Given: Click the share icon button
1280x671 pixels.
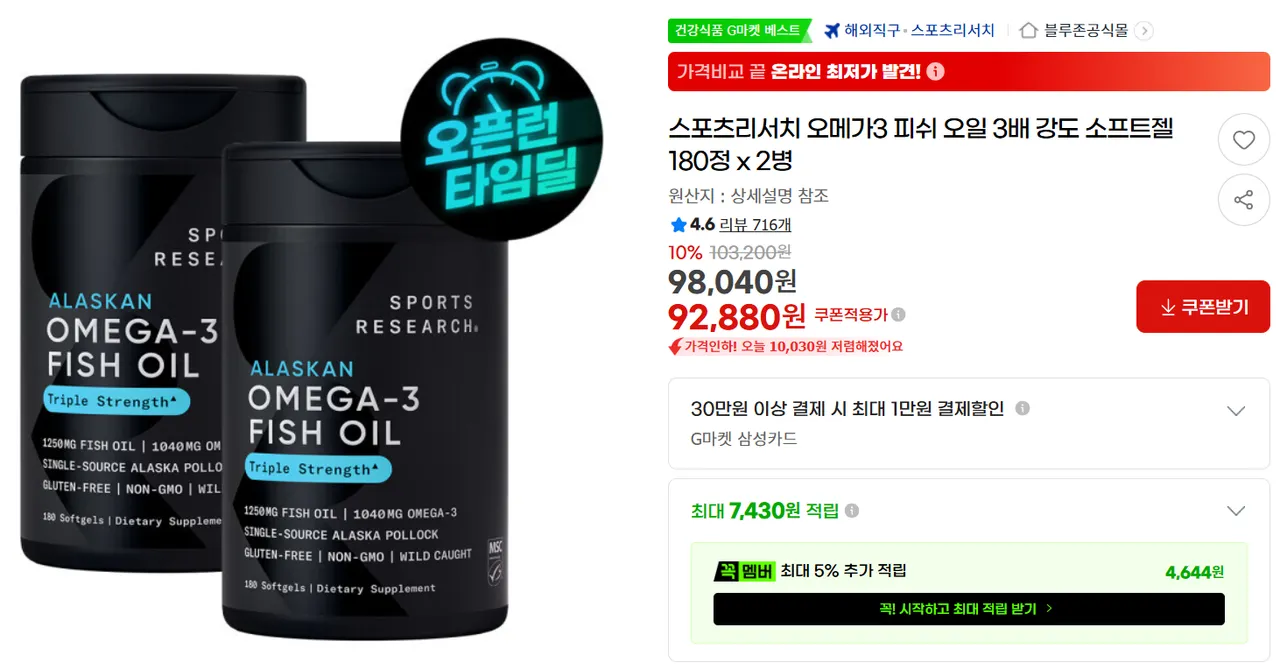Looking at the screenshot, I should point(1243,200).
